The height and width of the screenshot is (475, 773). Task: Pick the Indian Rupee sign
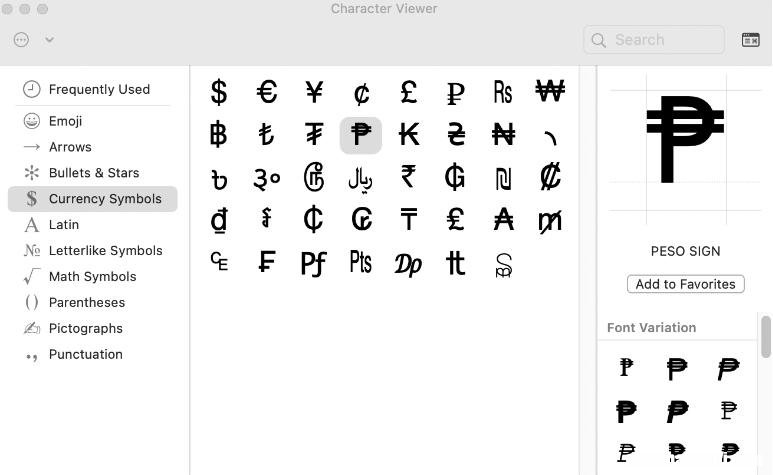pyautogui.click(x=408, y=177)
